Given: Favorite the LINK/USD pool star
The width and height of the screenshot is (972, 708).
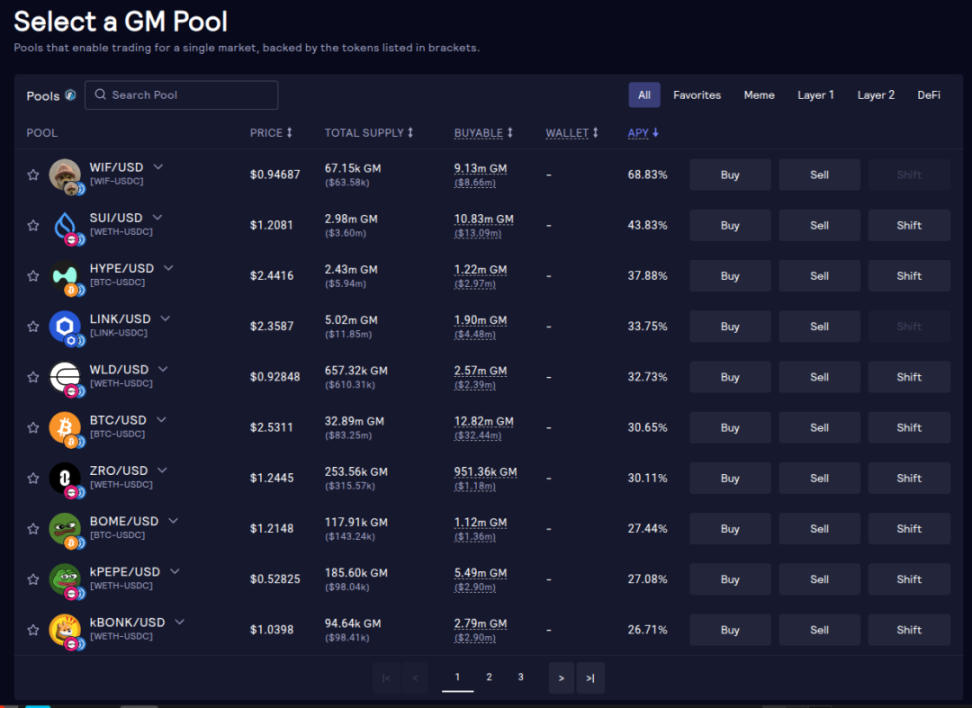Looking at the screenshot, I should point(33,327).
